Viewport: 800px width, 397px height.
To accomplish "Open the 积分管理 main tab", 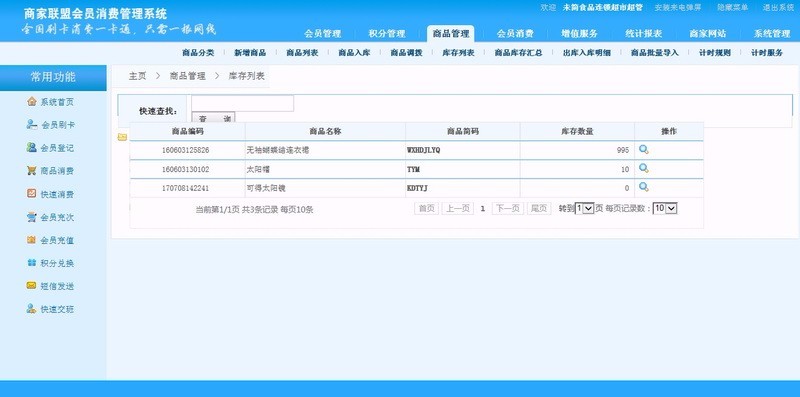I will [387, 34].
